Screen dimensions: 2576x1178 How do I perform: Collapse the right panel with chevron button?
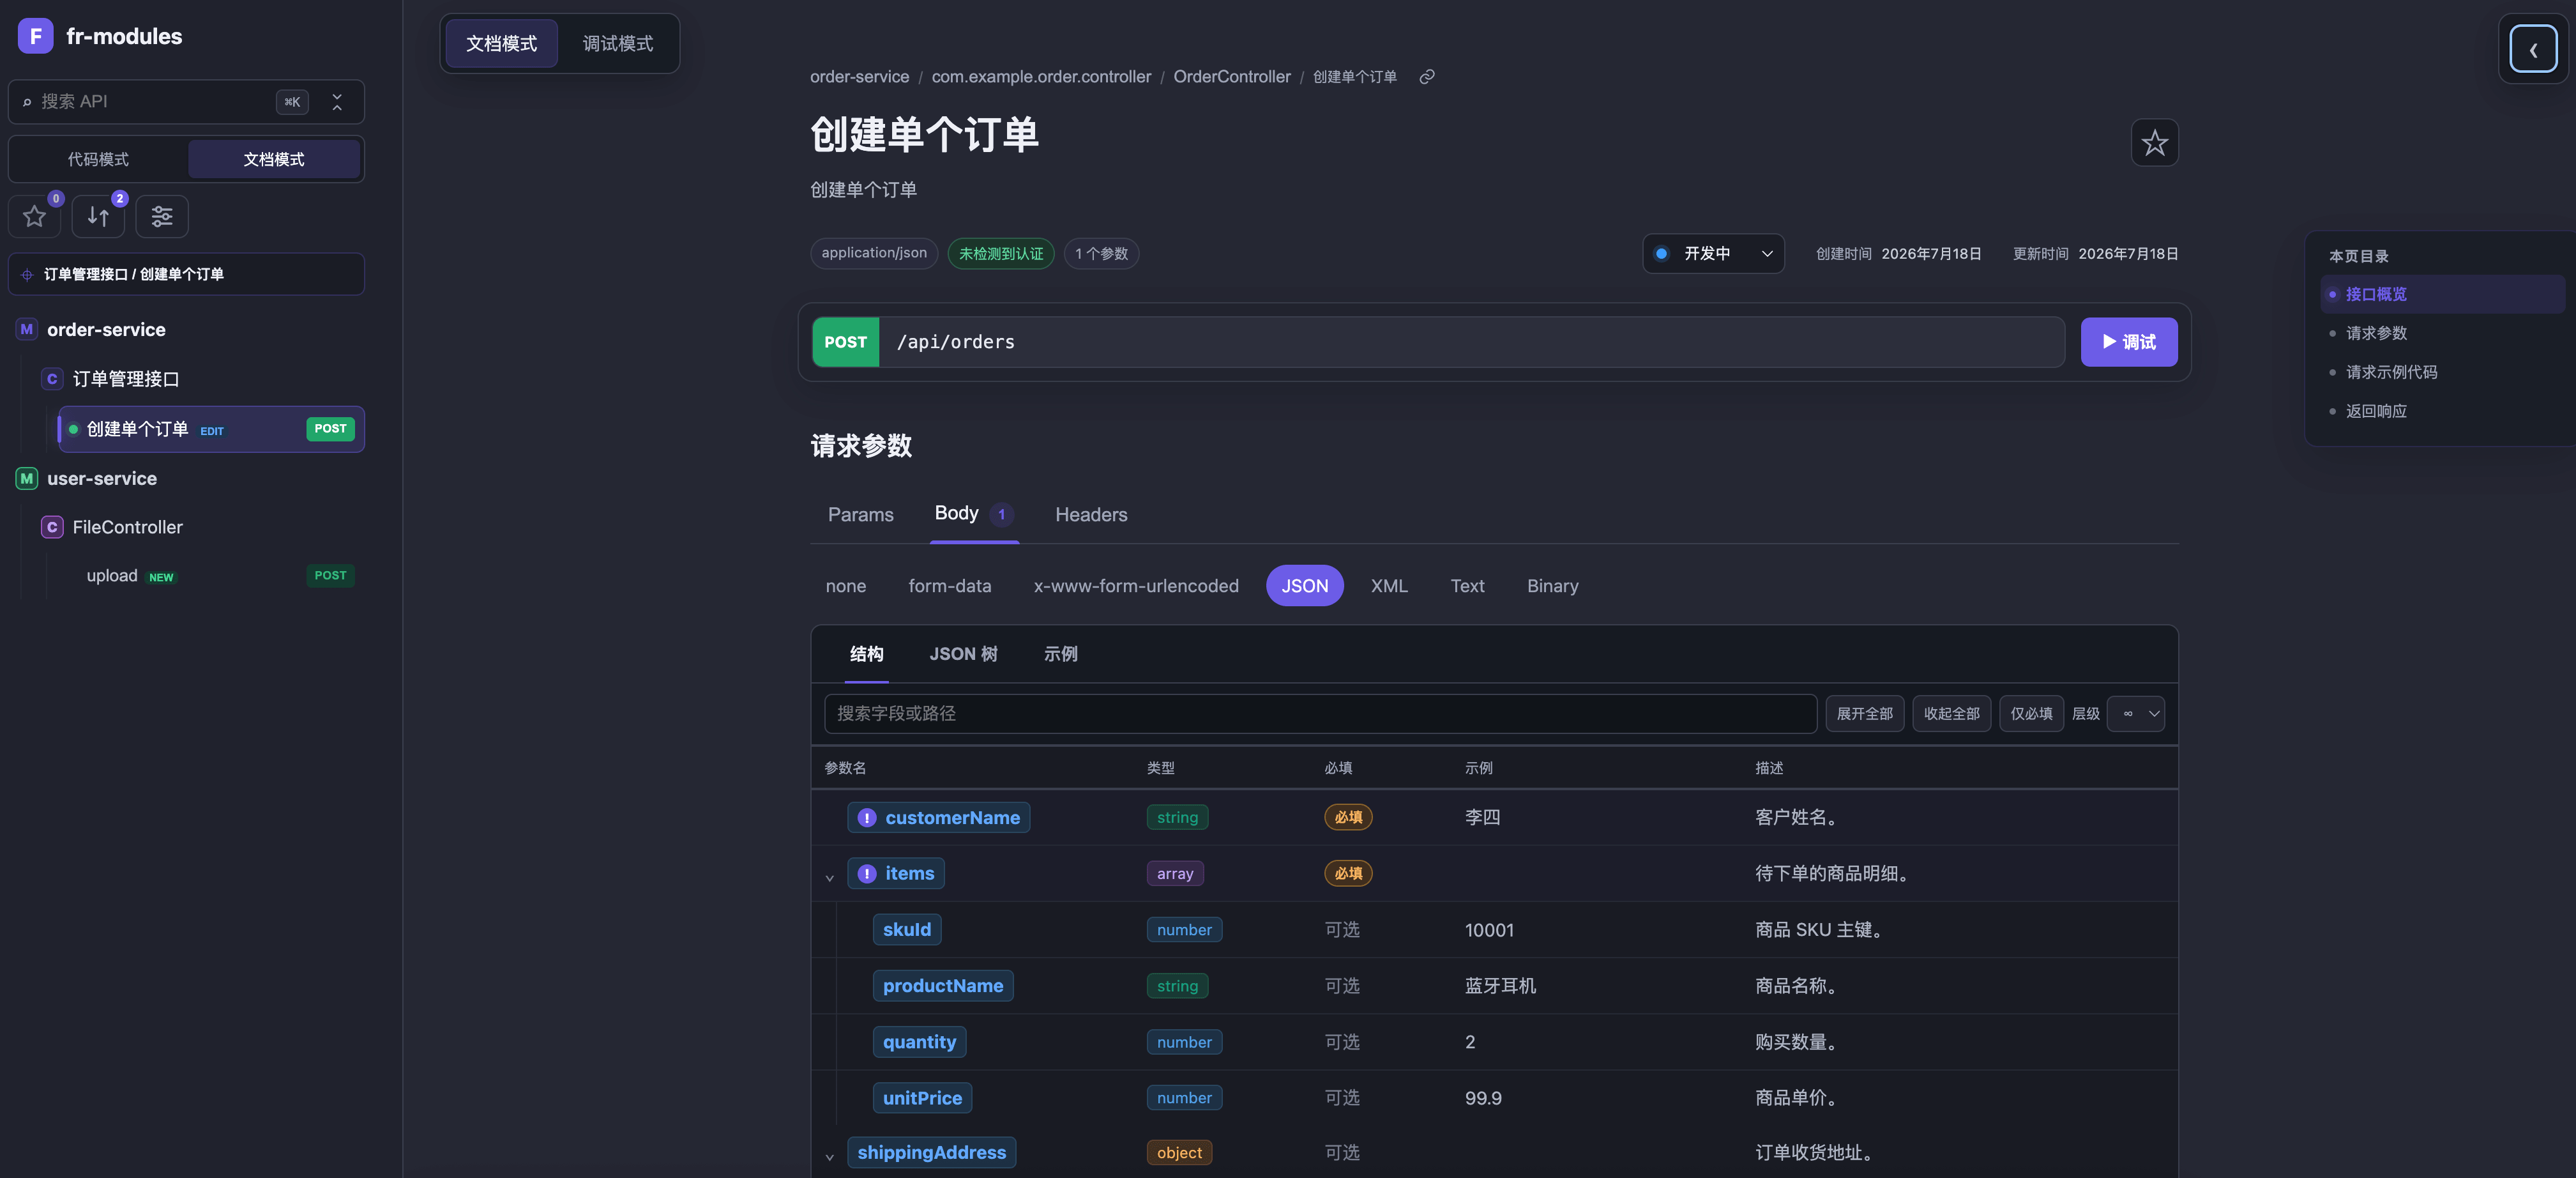(x=2533, y=49)
